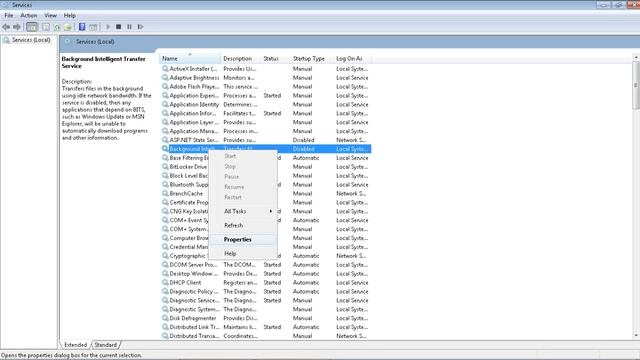
Task: Click the gear icon beside DHCP Client
Action: tap(165, 282)
